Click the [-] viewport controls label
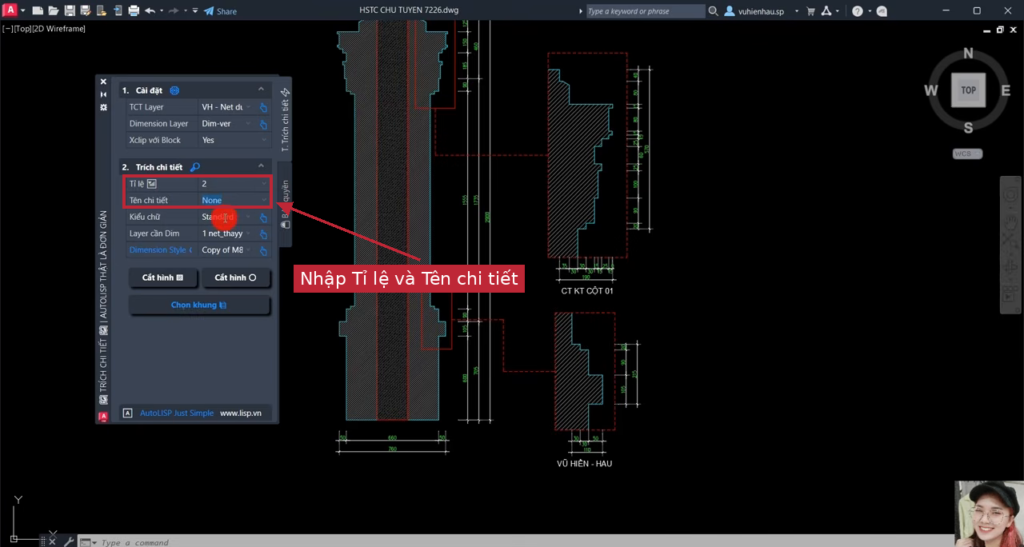The image size is (1024, 547). [x=7, y=29]
